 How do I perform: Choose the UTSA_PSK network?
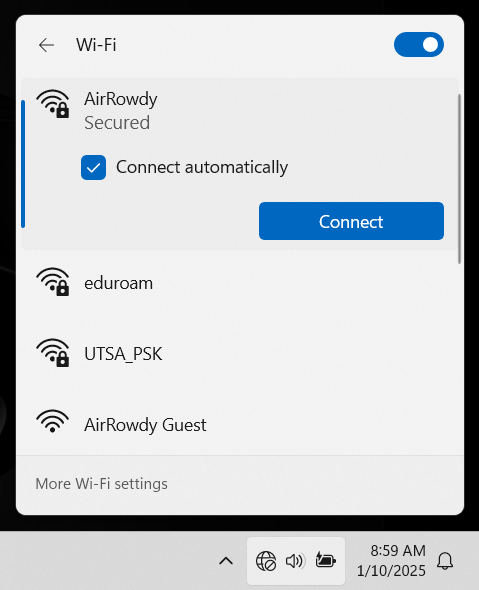pyautogui.click(x=240, y=354)
